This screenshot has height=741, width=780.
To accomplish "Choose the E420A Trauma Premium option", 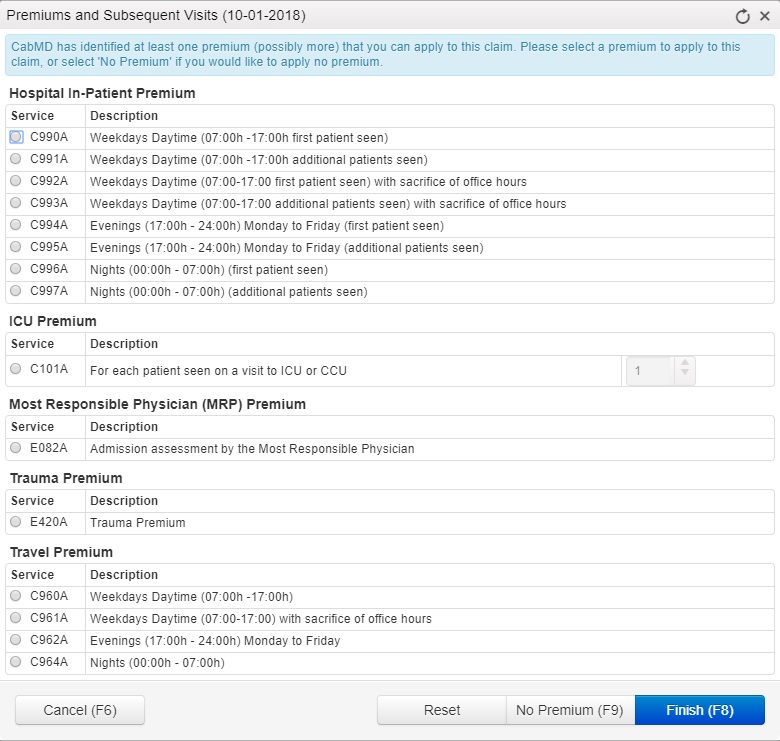I will point(16,522).
